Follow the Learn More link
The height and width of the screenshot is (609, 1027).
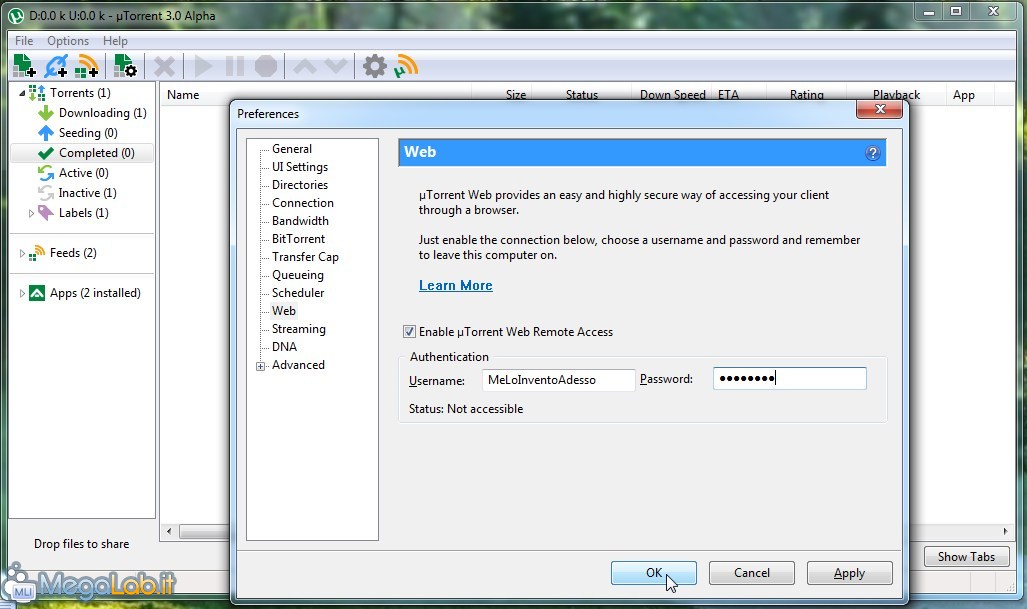456,286
